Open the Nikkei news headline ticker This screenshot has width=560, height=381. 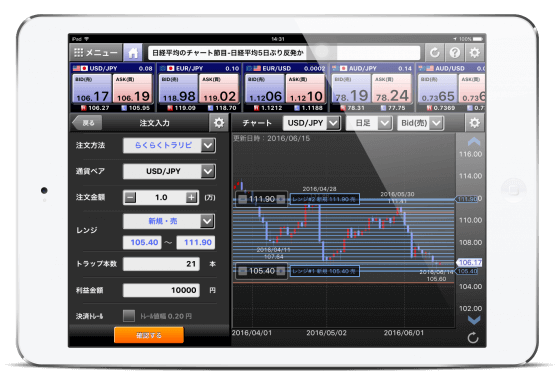(284, 53)
